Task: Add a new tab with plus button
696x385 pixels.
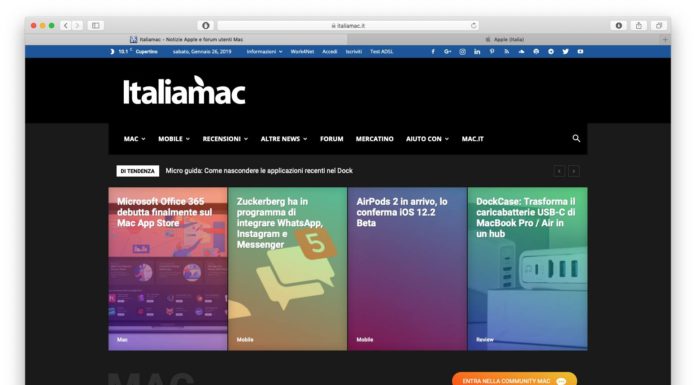Action: click(665, 40)
